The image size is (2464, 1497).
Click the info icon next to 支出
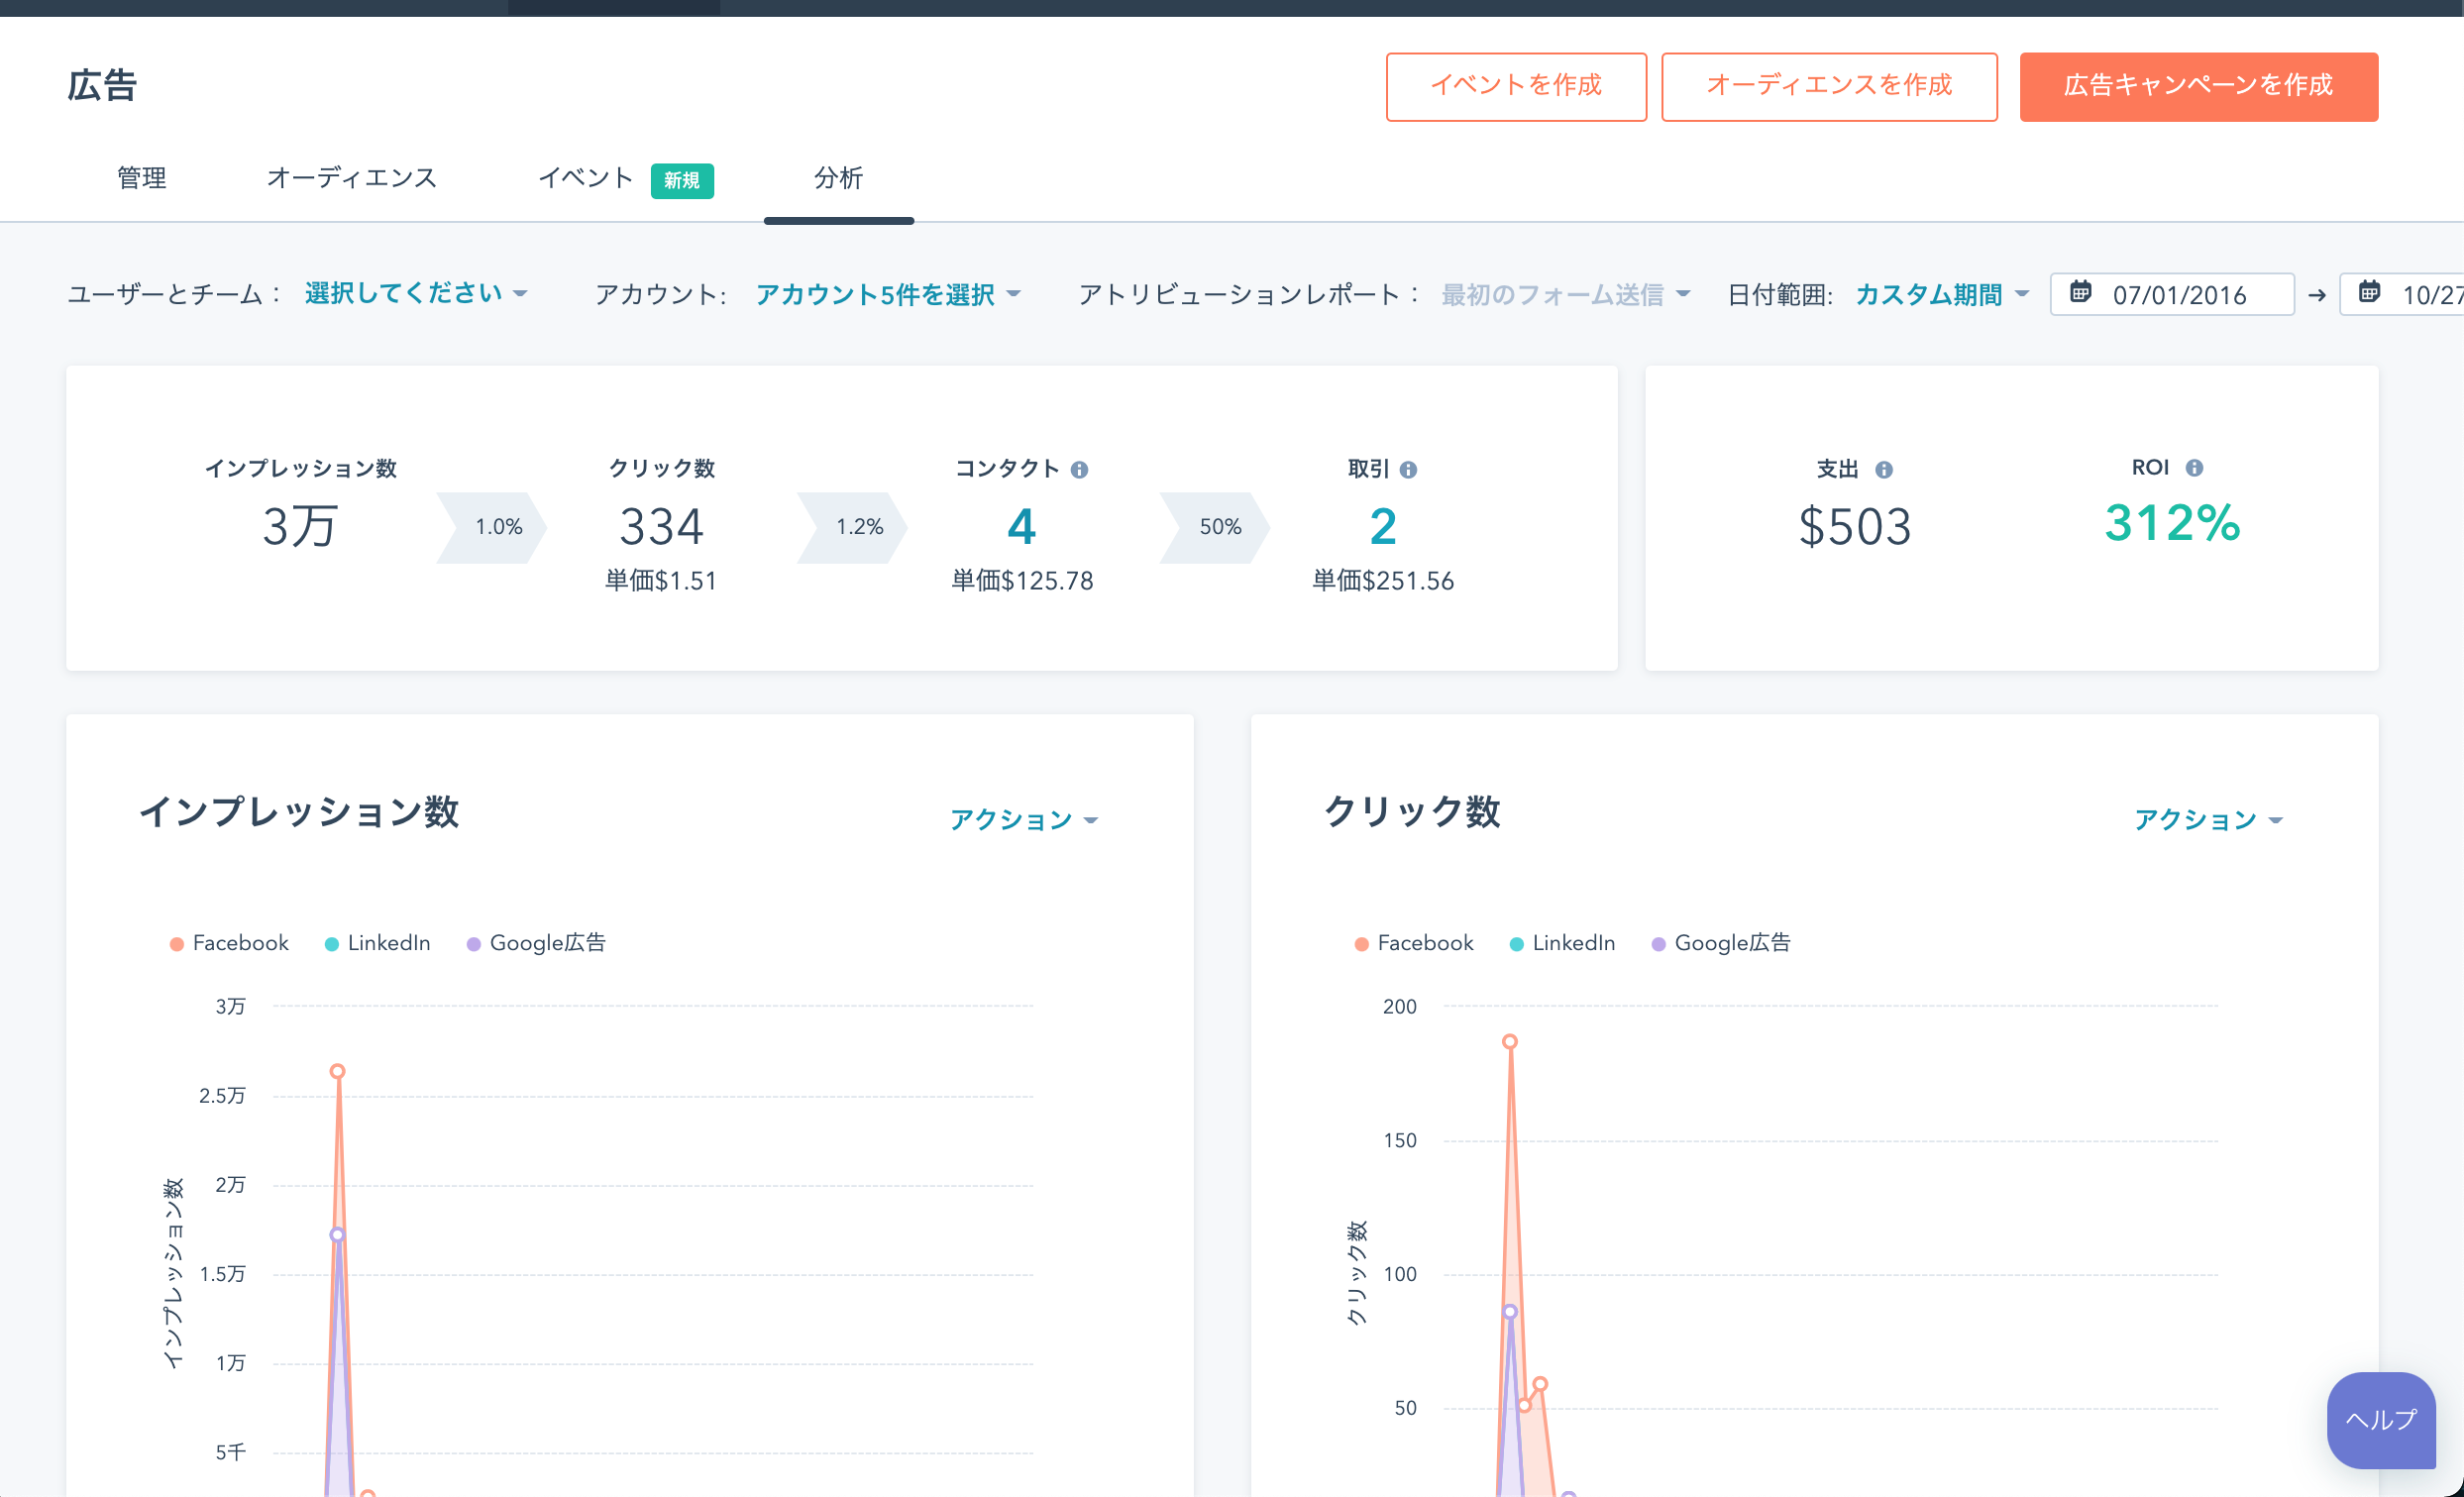point(1884,469)
